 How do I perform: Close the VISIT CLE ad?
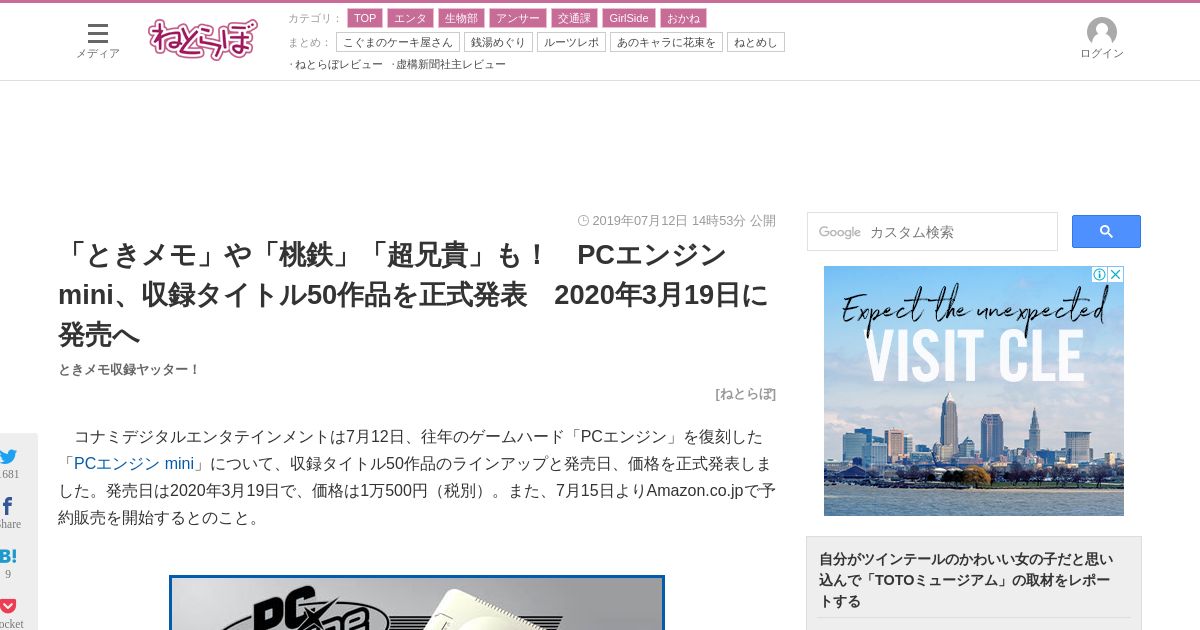(1116, 274)
